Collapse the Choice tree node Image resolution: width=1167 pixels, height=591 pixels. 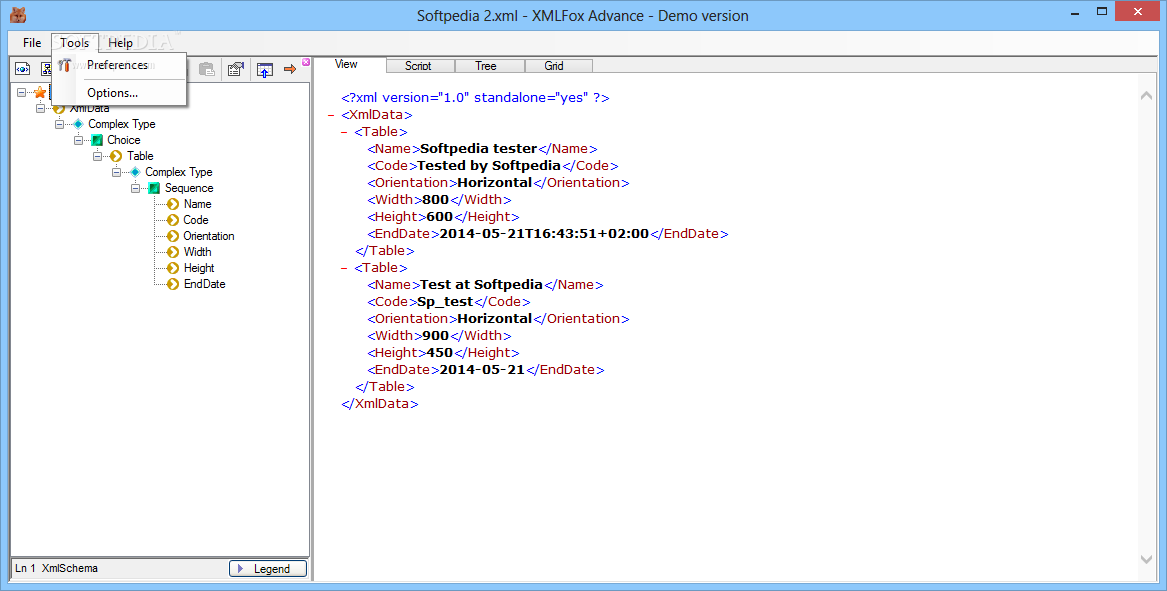tap(79, 140)
